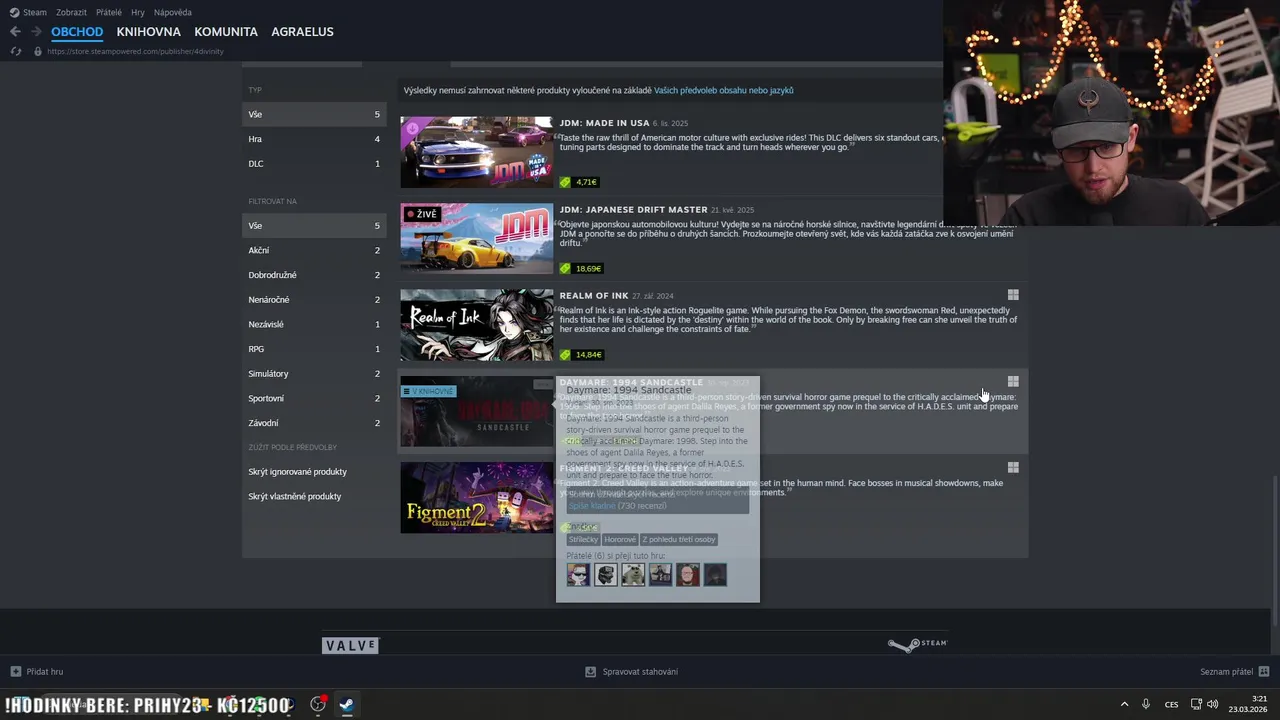Switch to the KNIHOVNA tab

148,32
